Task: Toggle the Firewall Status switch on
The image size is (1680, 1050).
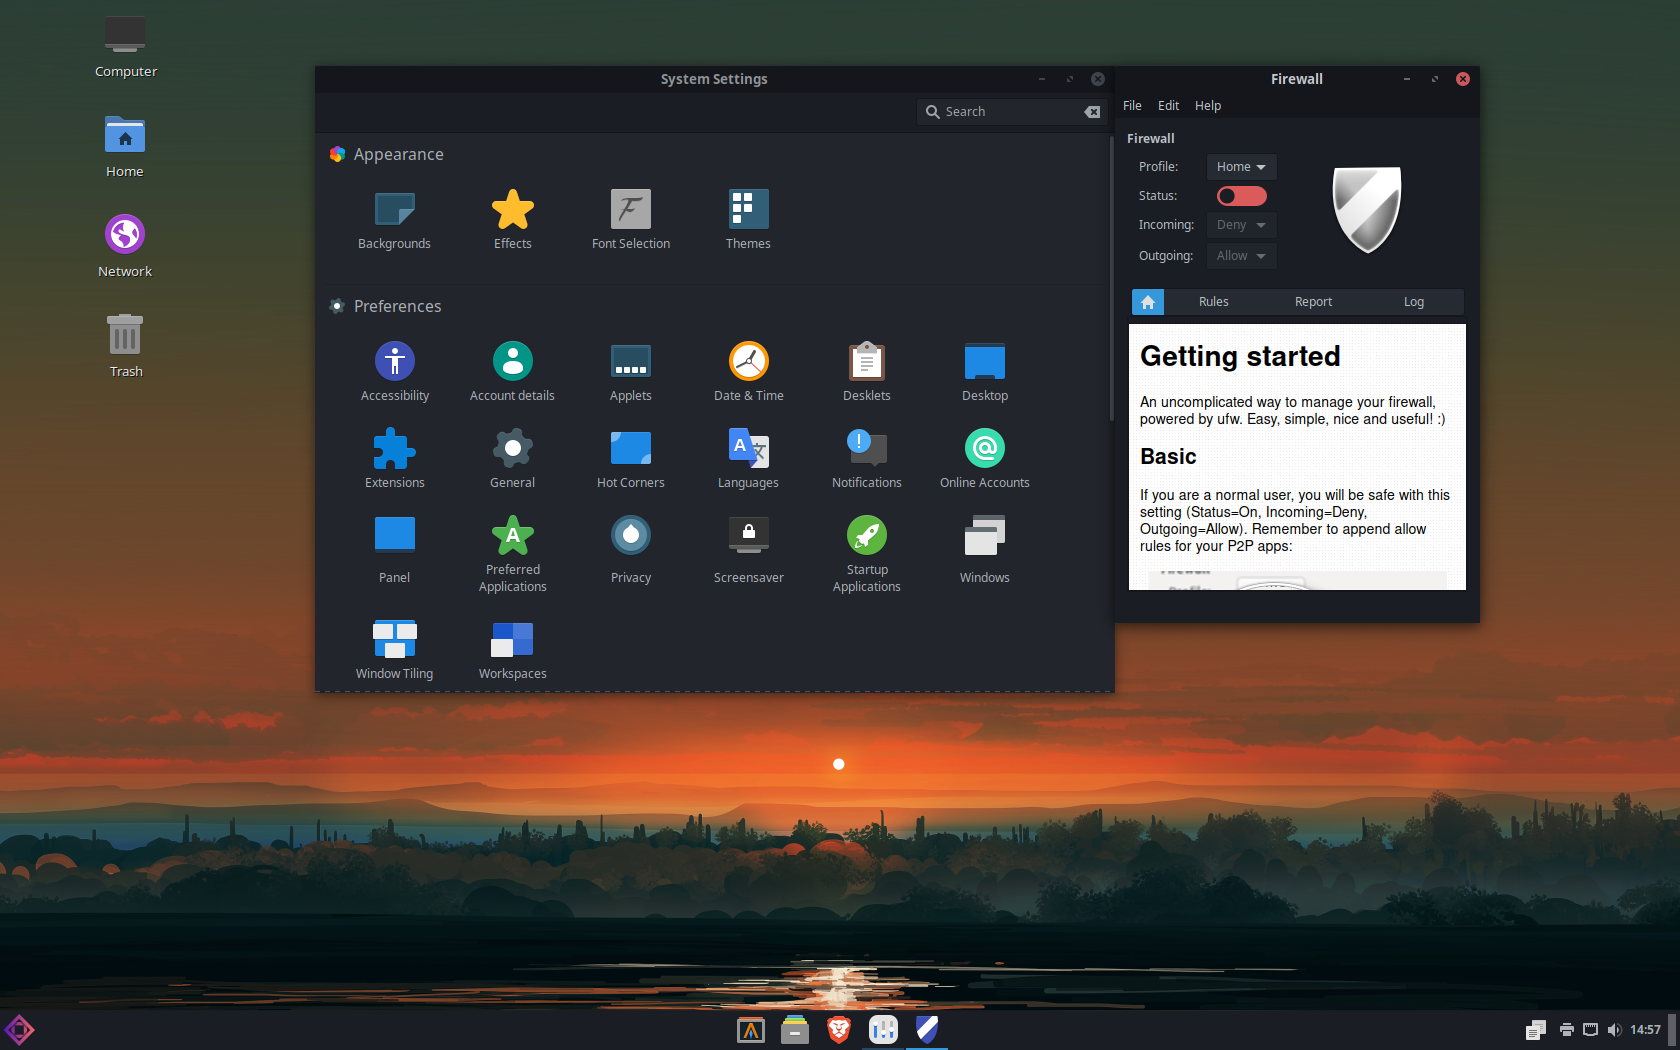Action: point(1241,196)
